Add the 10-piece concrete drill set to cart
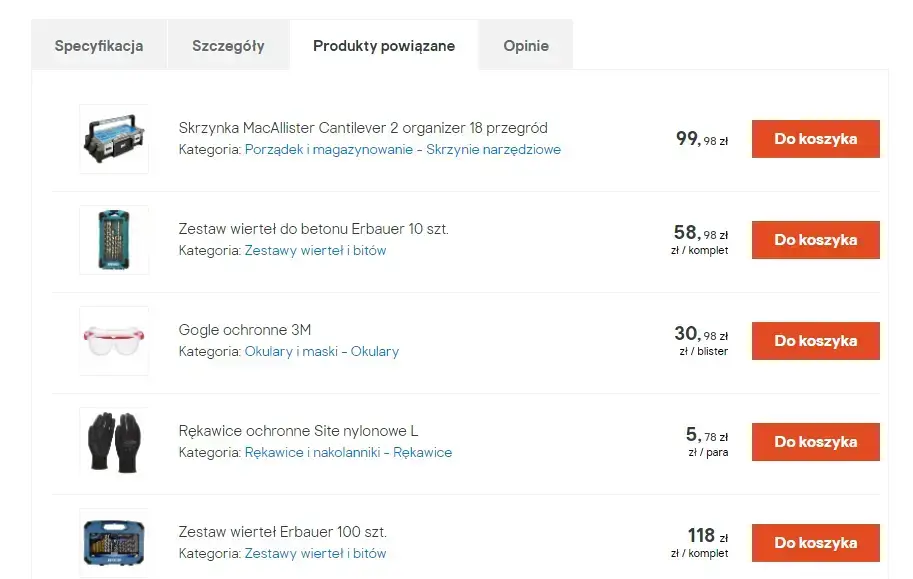The height and width of the screenshot is (579, 913). point(815,240)
